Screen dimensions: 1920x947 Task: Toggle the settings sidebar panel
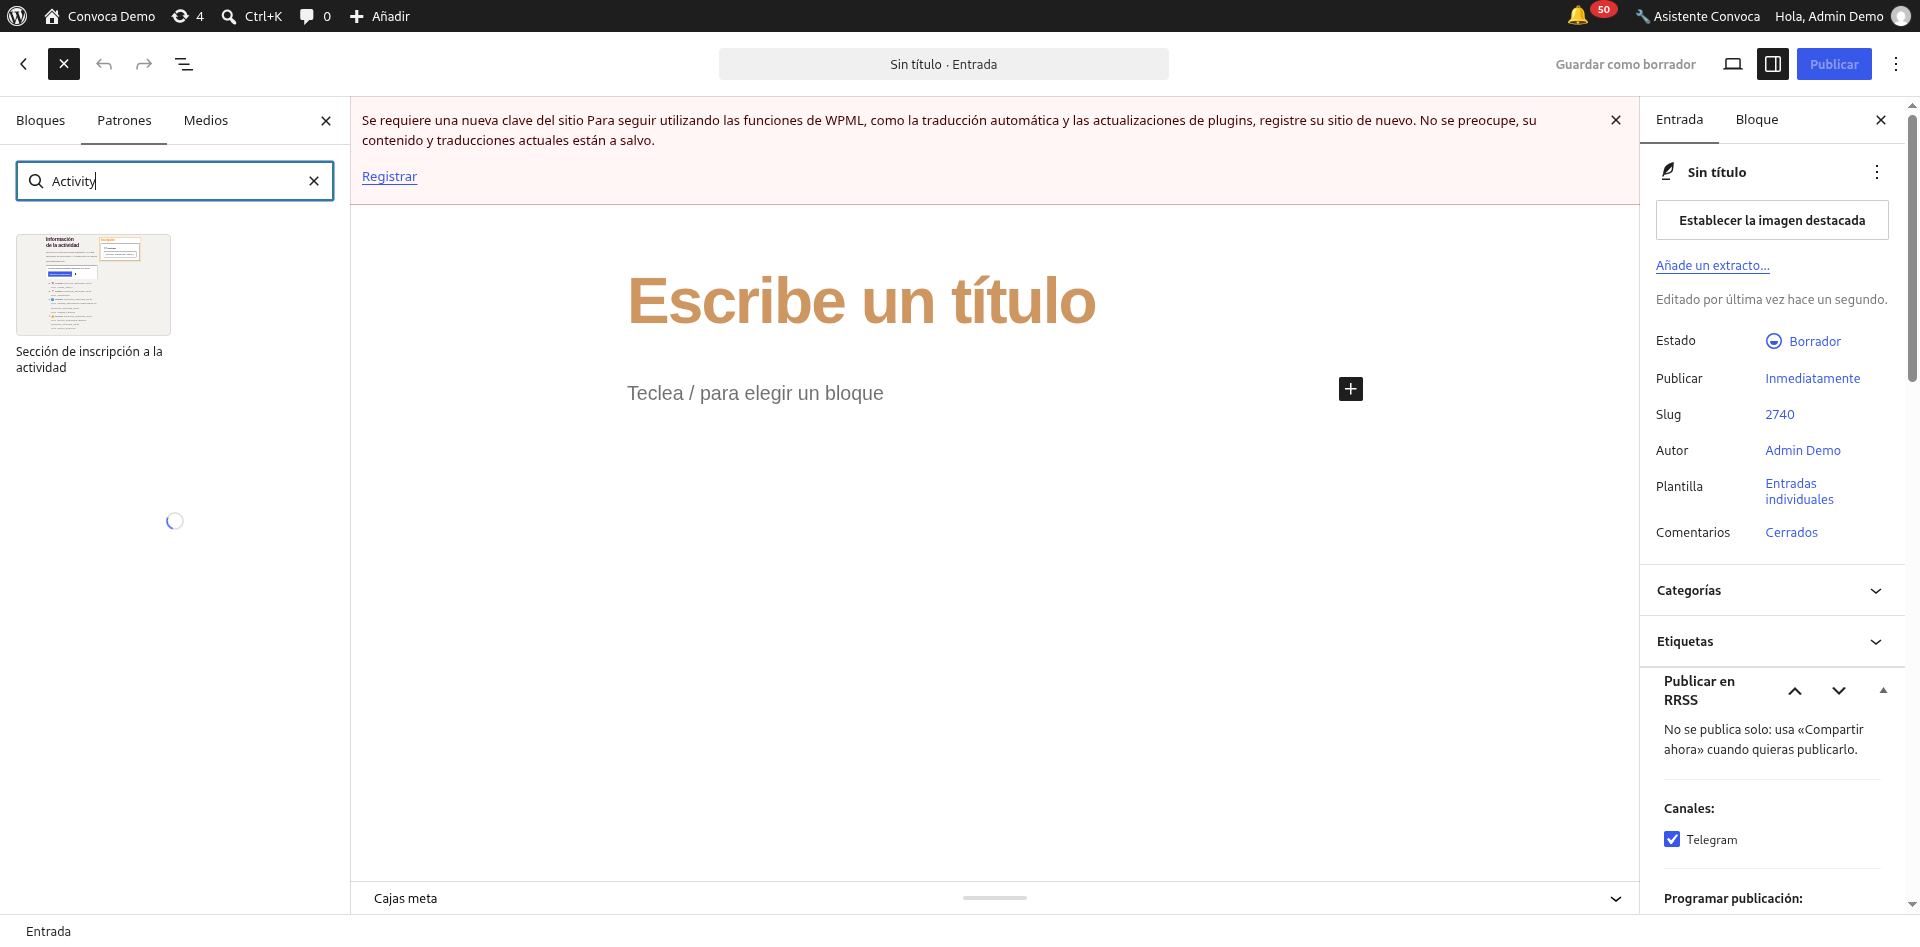click(x=1773, y=64)
